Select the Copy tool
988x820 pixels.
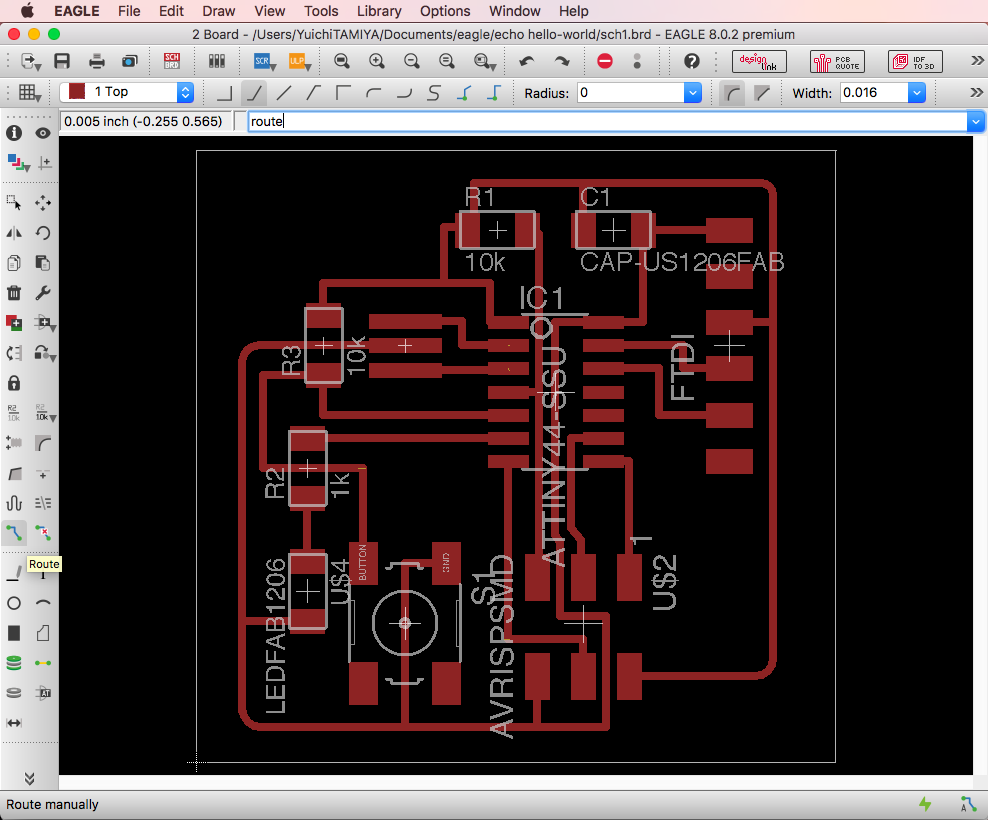[14, 263]
